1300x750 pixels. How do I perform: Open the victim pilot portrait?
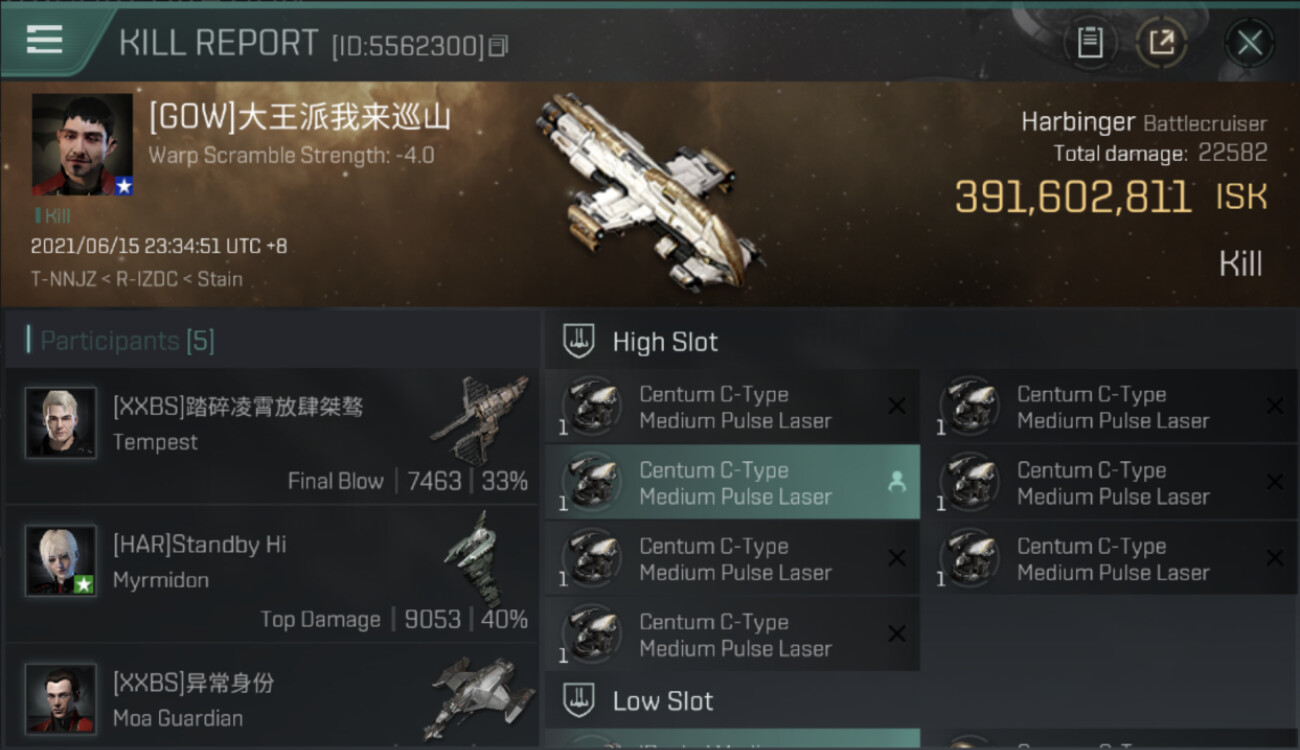(x=82, y=145)
